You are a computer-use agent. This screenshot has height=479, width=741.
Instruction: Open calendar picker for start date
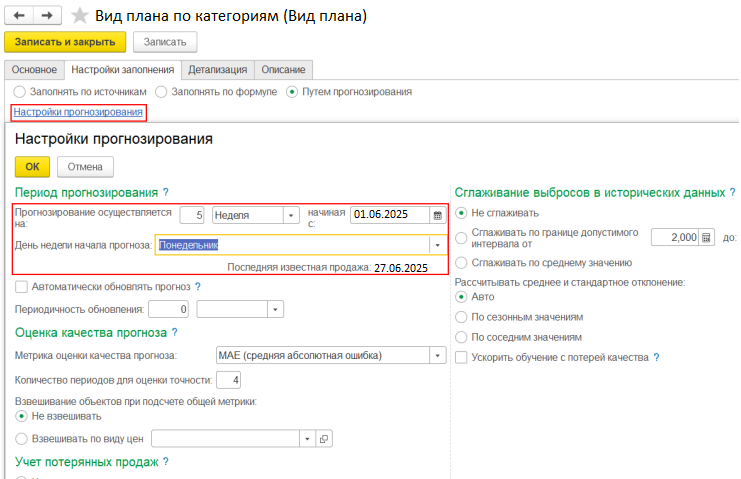point(437,215)
